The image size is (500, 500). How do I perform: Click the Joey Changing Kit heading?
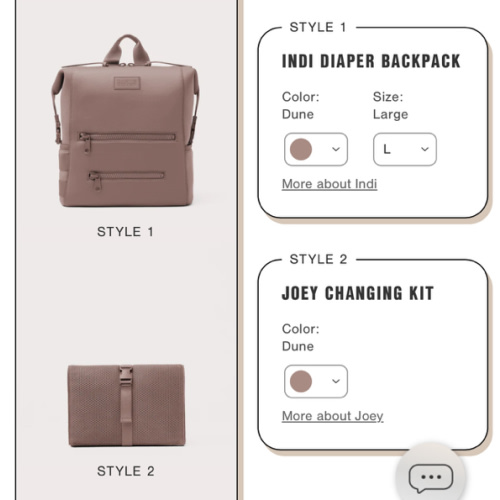[358, 293]
